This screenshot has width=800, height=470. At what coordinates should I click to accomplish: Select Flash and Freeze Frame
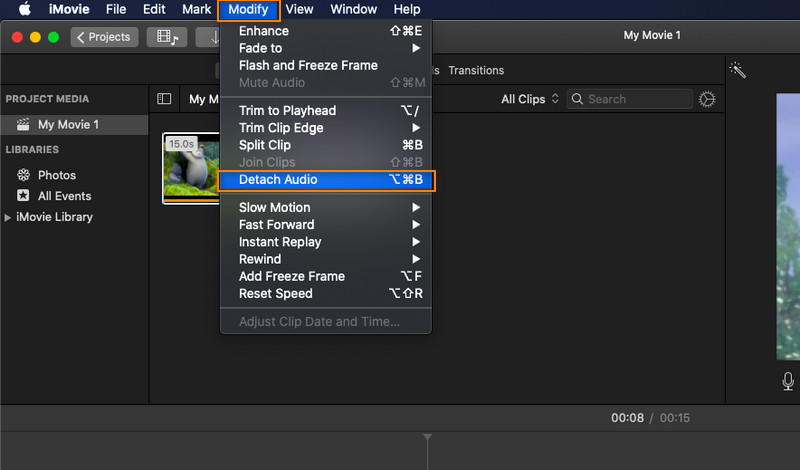[326, 65]
